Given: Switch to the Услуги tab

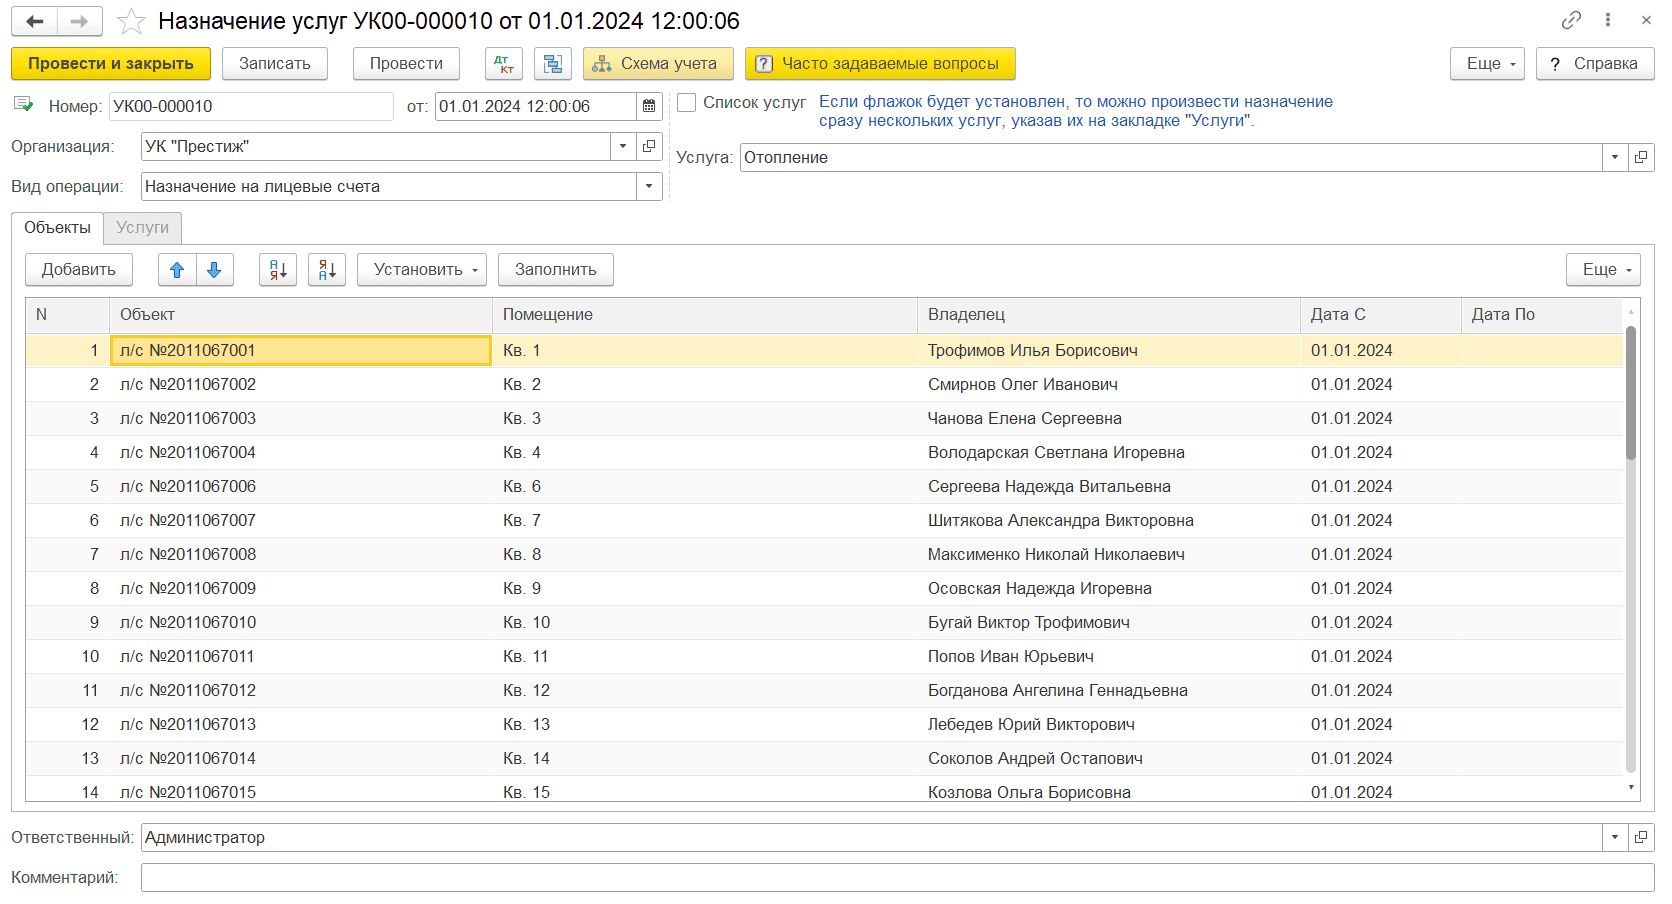Looking at the screenshot, I should coord(142,228).
